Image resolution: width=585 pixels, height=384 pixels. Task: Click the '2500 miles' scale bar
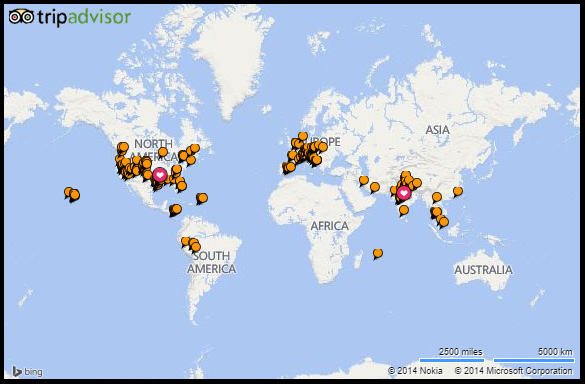[452, 360]
